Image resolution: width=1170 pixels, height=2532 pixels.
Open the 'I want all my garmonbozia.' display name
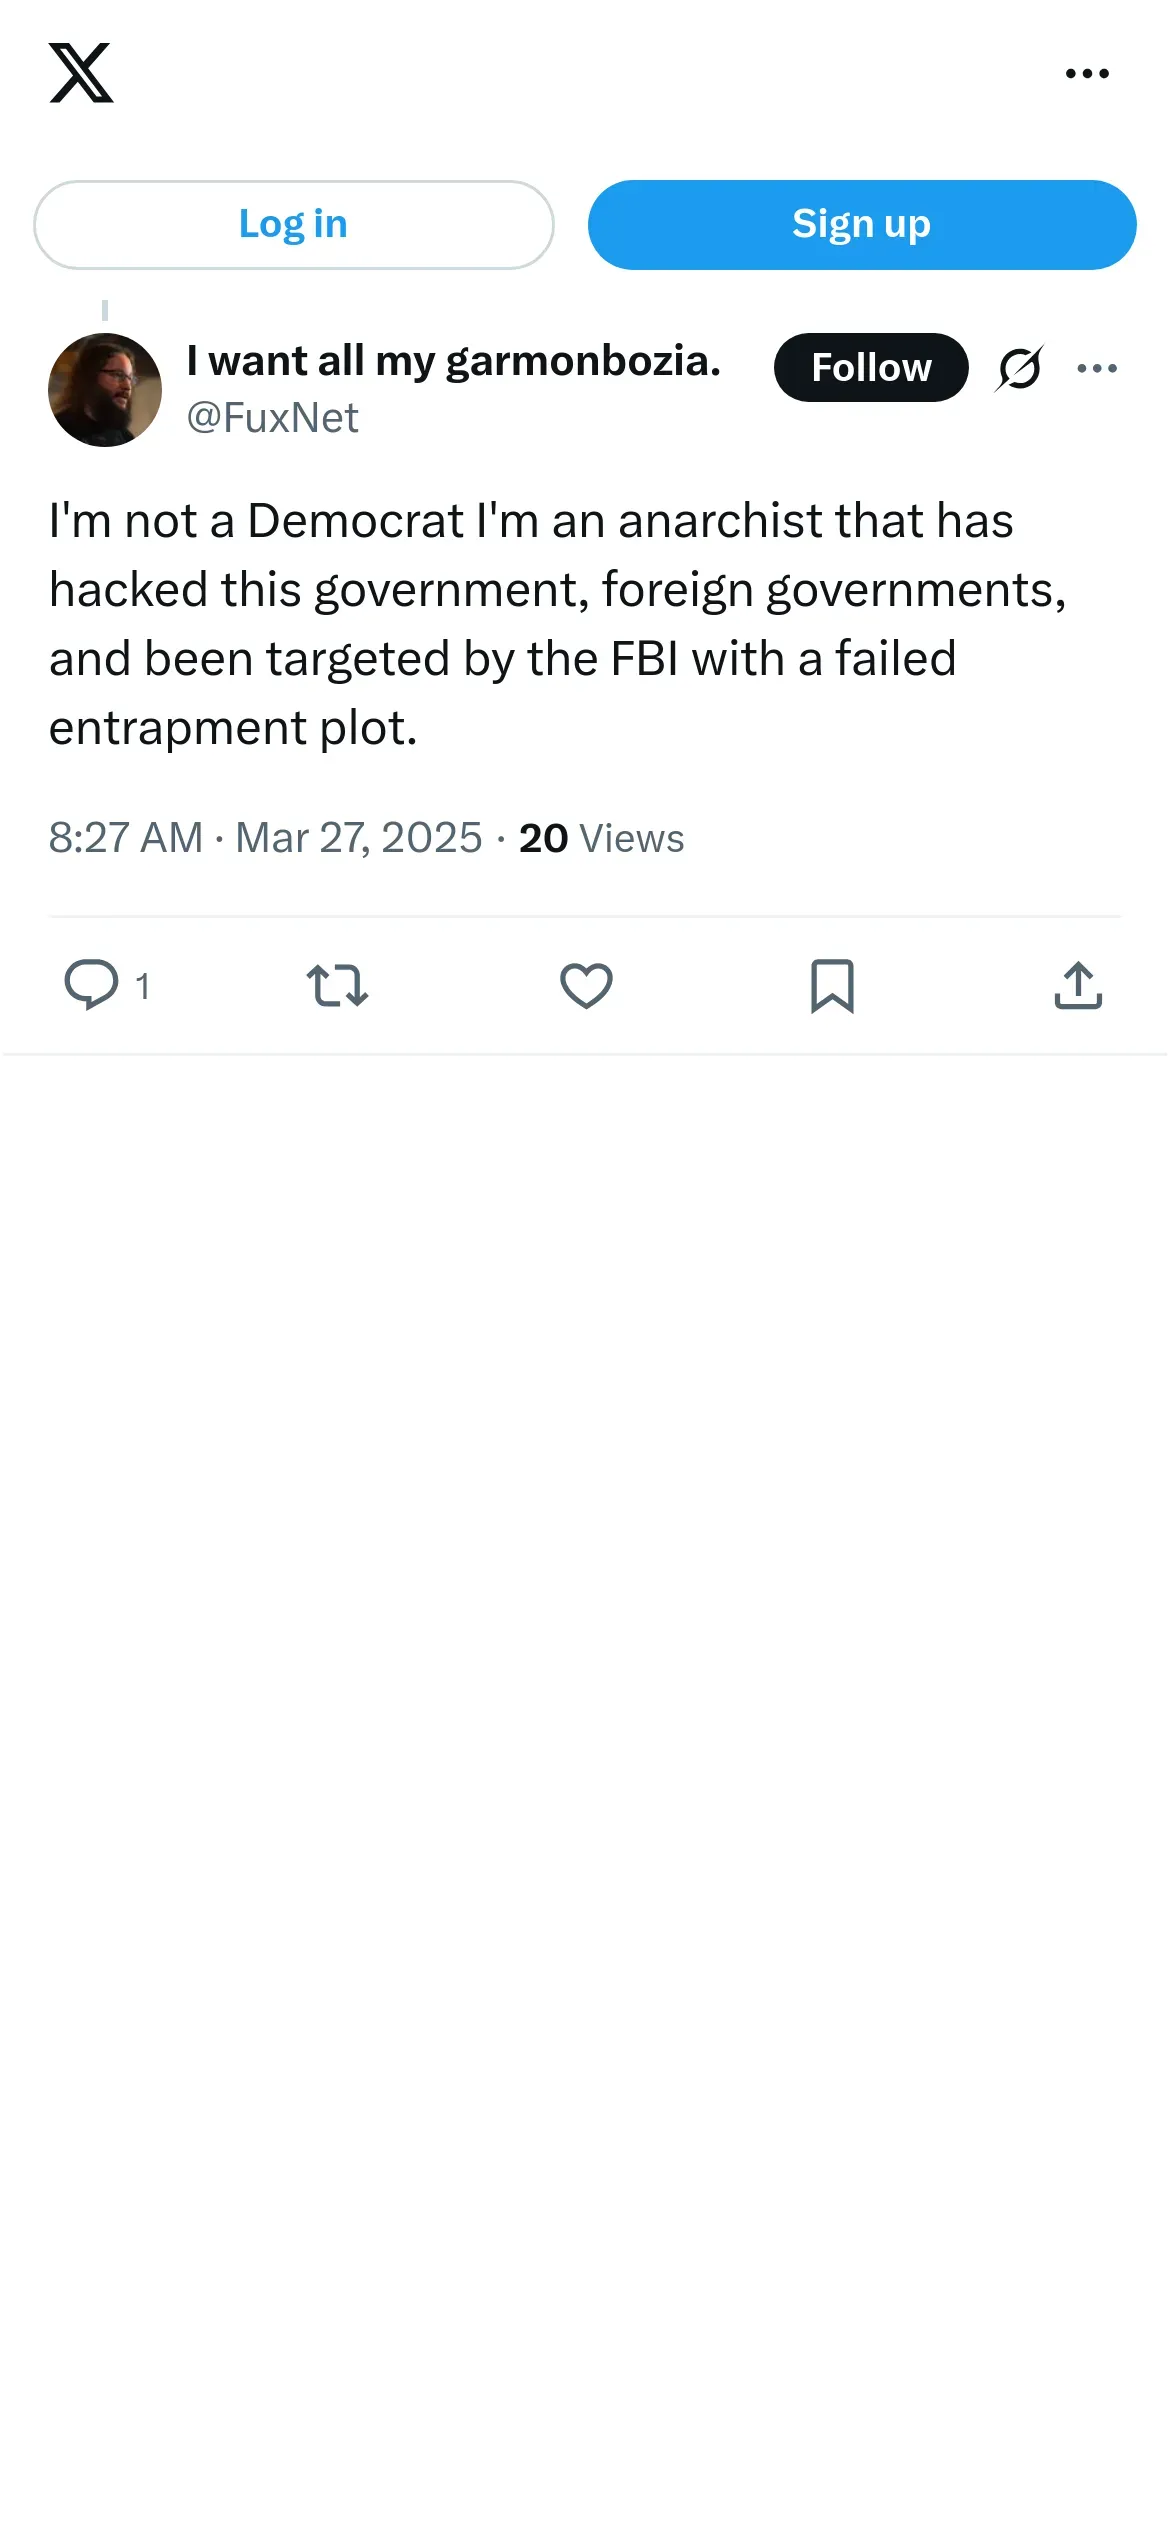453,361
